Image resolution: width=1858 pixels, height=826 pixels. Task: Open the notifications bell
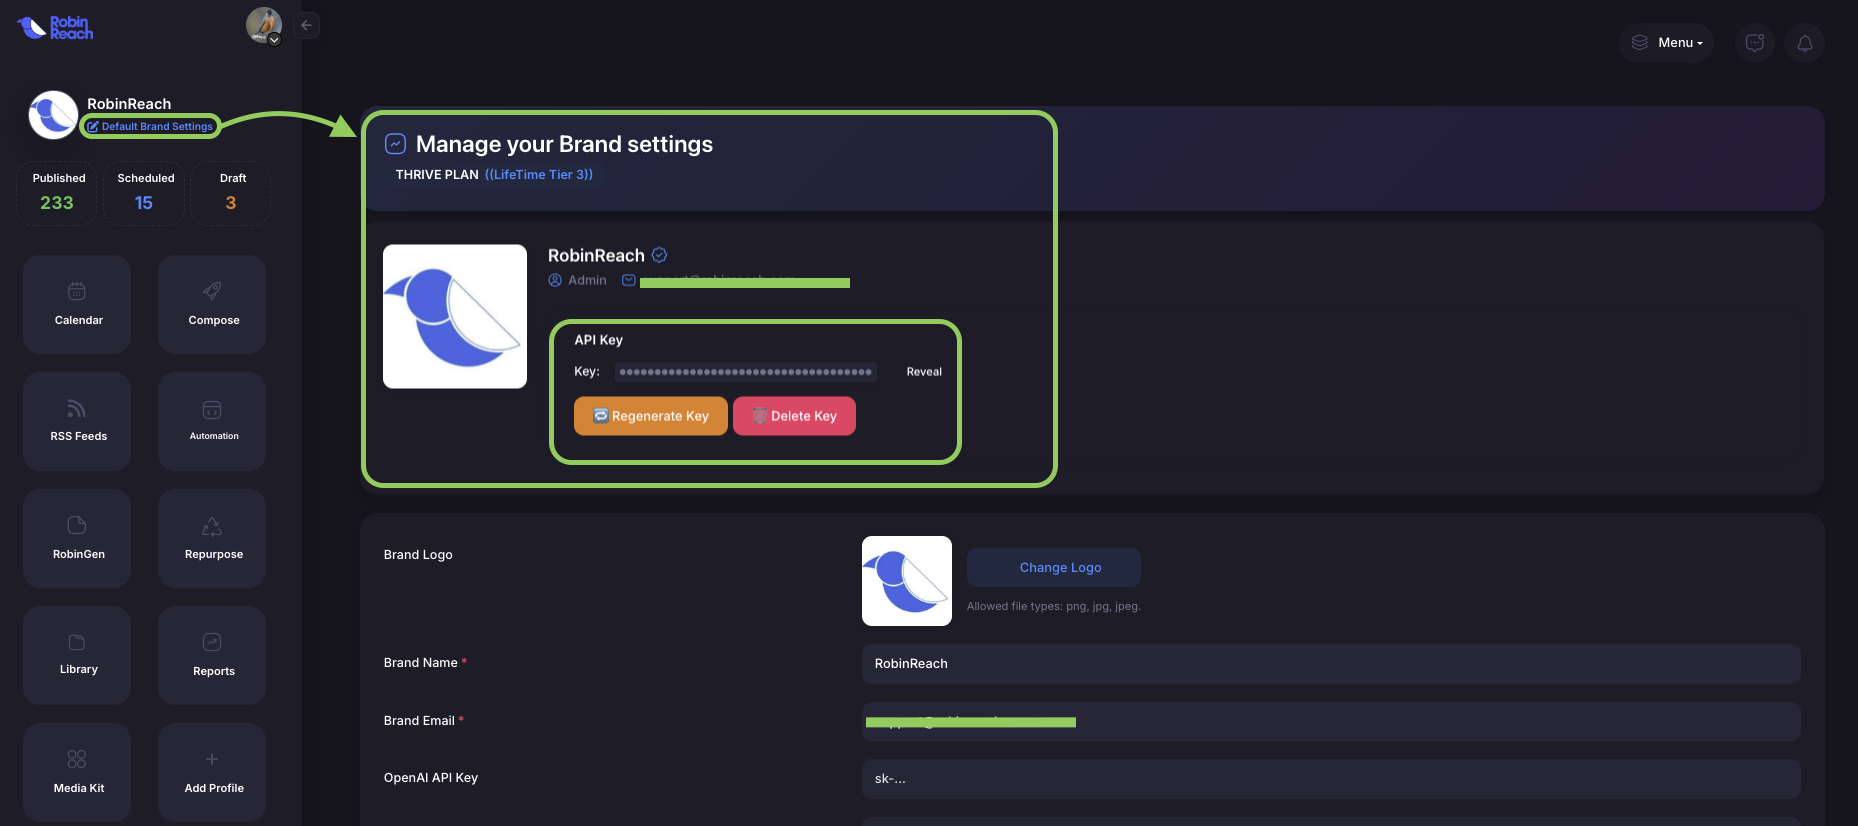click(x=1805, y=43)
